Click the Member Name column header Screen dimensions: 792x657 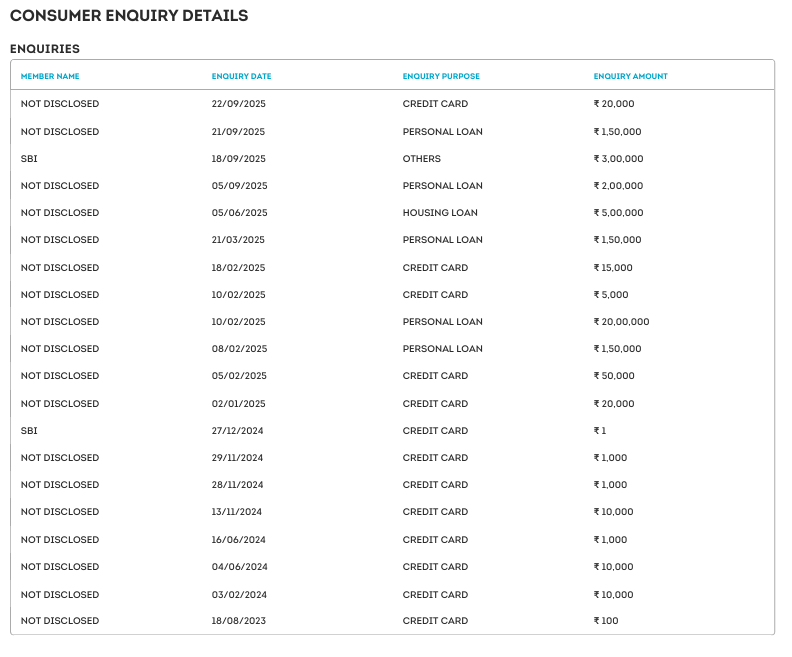coord(50,76)
